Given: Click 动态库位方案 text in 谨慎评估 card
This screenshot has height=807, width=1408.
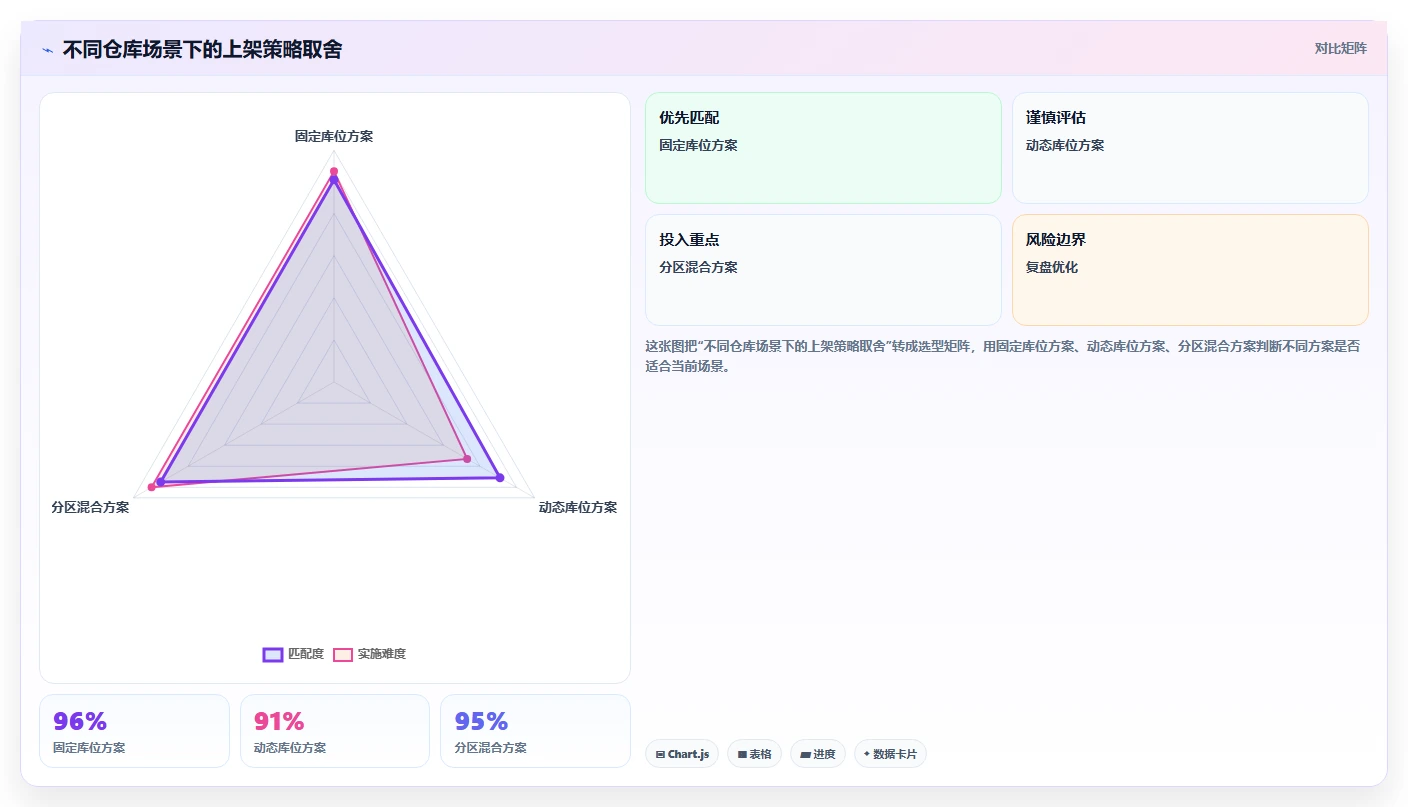Looking at the screenshot, I should [1065, 145].
